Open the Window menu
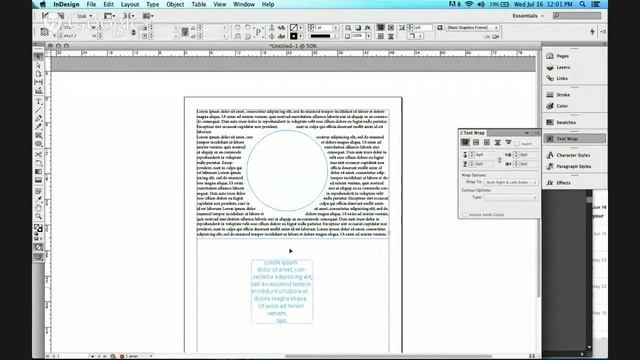The image size is (640, 360). [x=244, y=4]
